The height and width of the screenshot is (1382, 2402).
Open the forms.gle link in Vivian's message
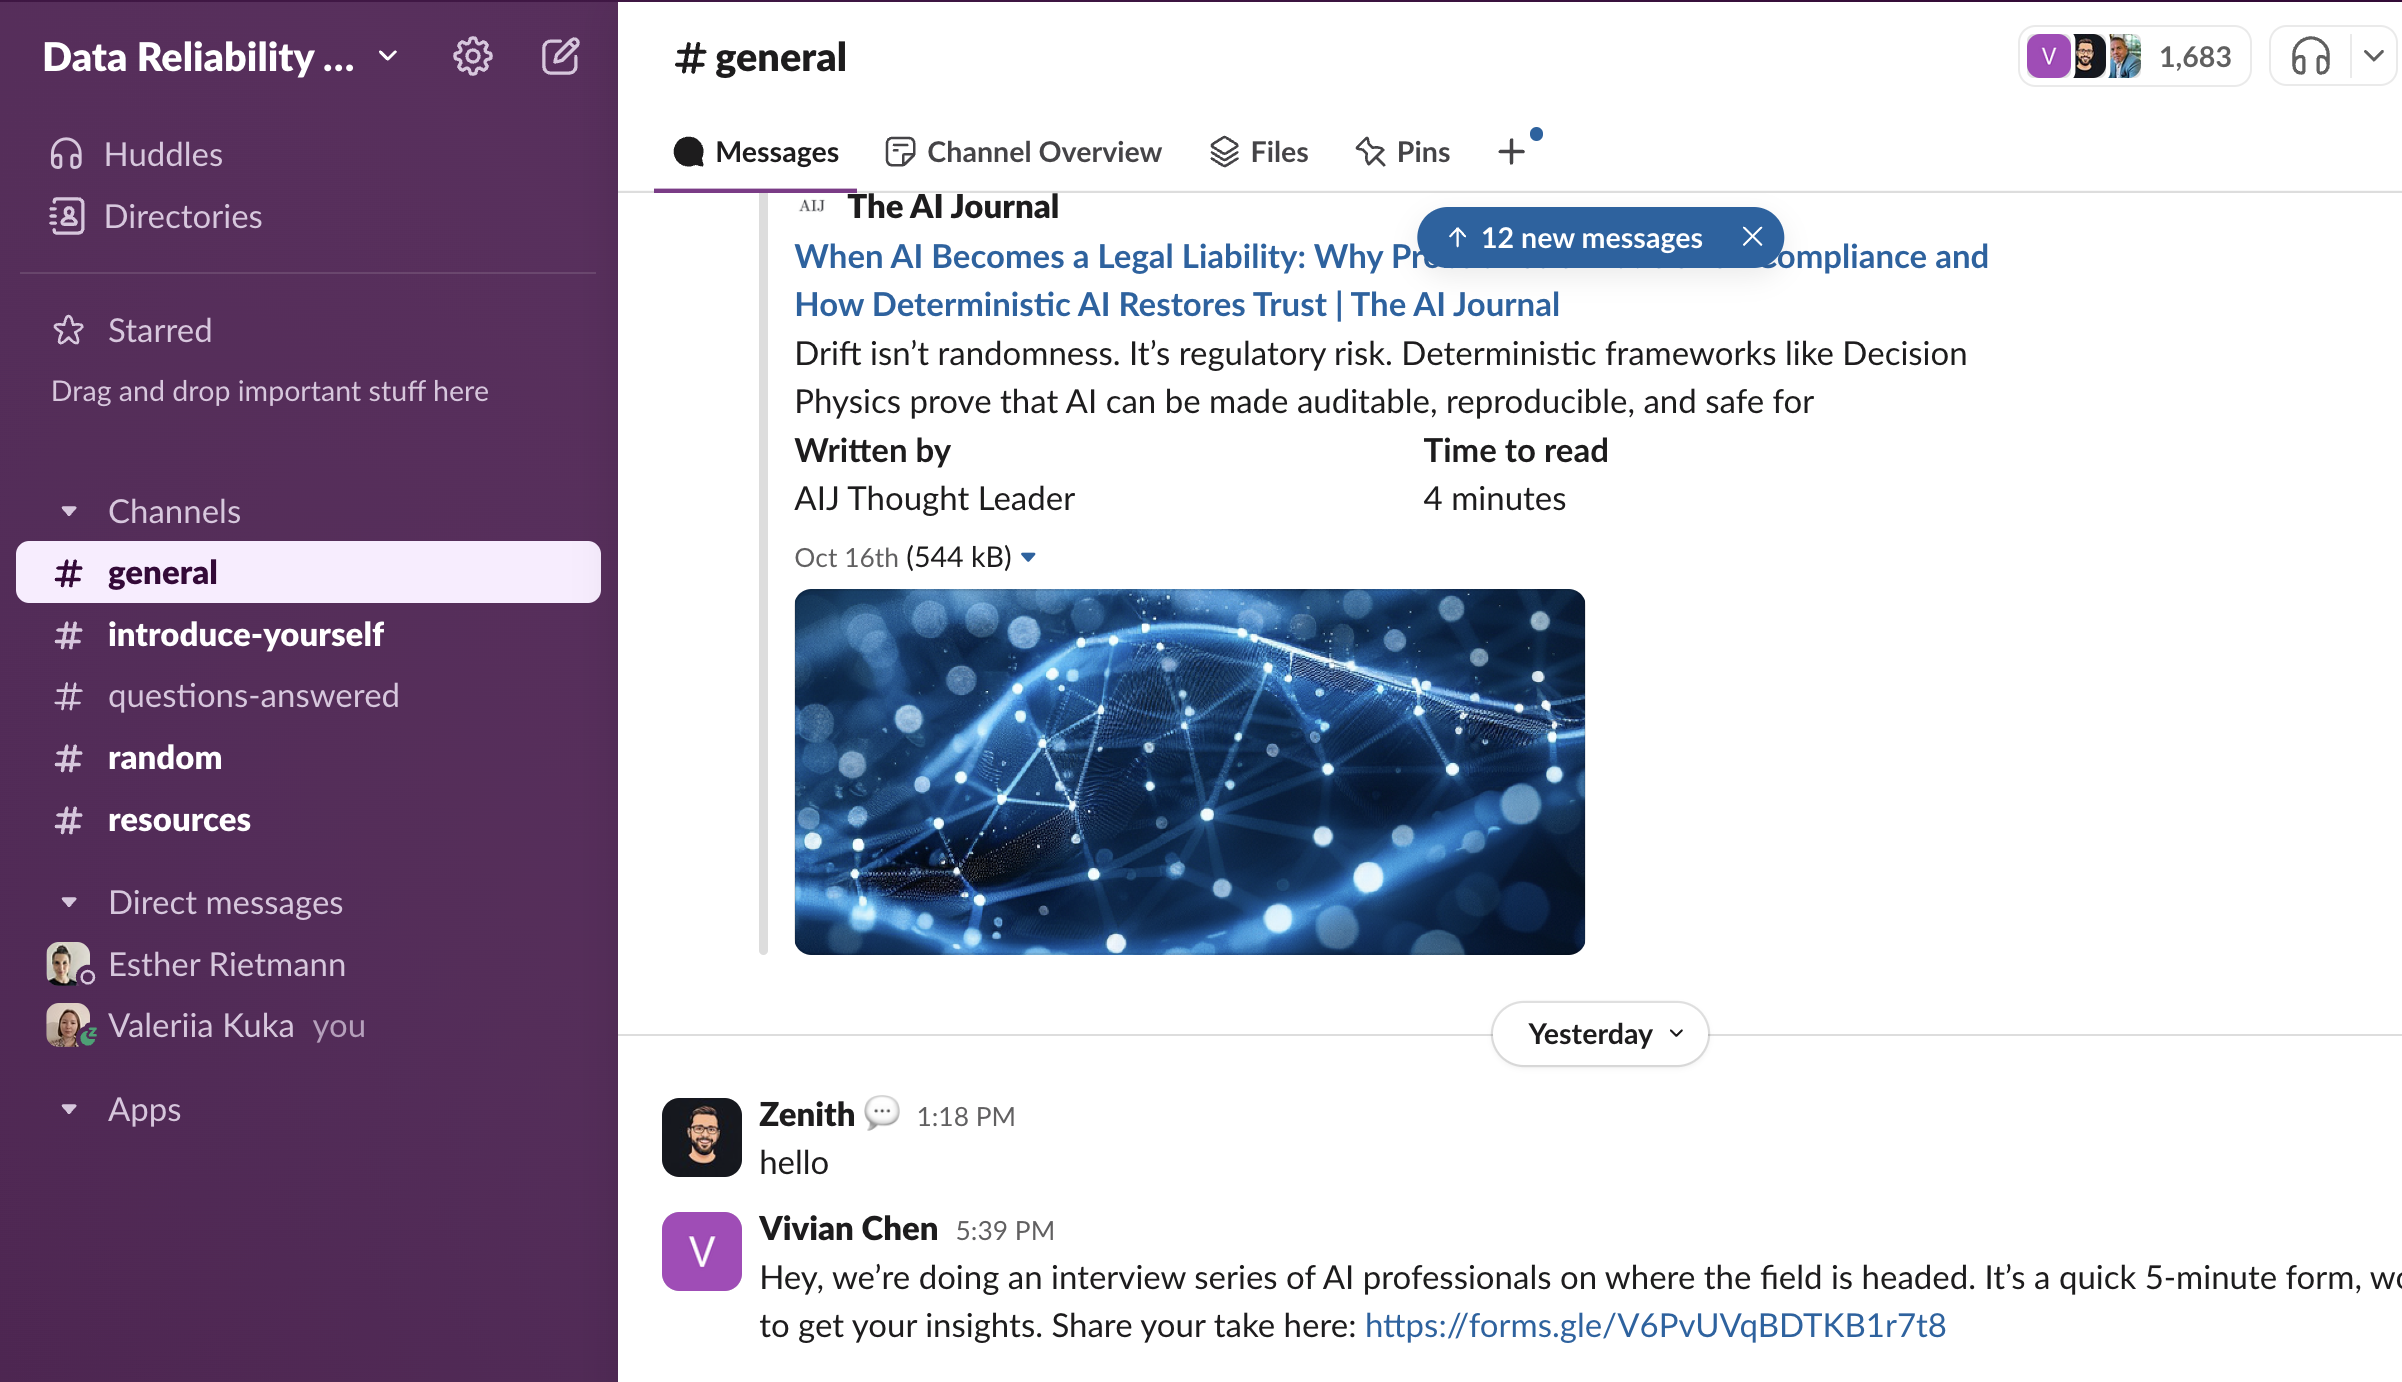pyautogui.click(x=1655, y=1325)
